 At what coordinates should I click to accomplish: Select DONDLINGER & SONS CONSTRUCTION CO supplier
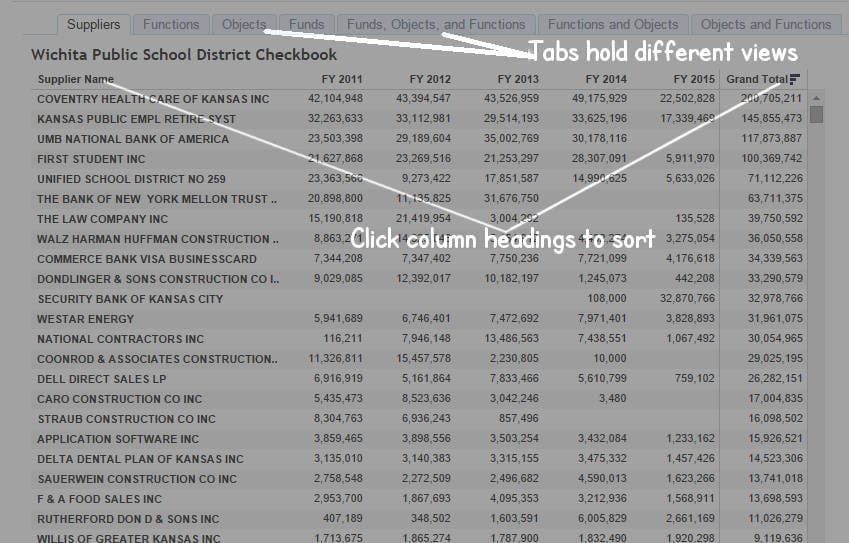pyautogui.click(x=158, y=279)
